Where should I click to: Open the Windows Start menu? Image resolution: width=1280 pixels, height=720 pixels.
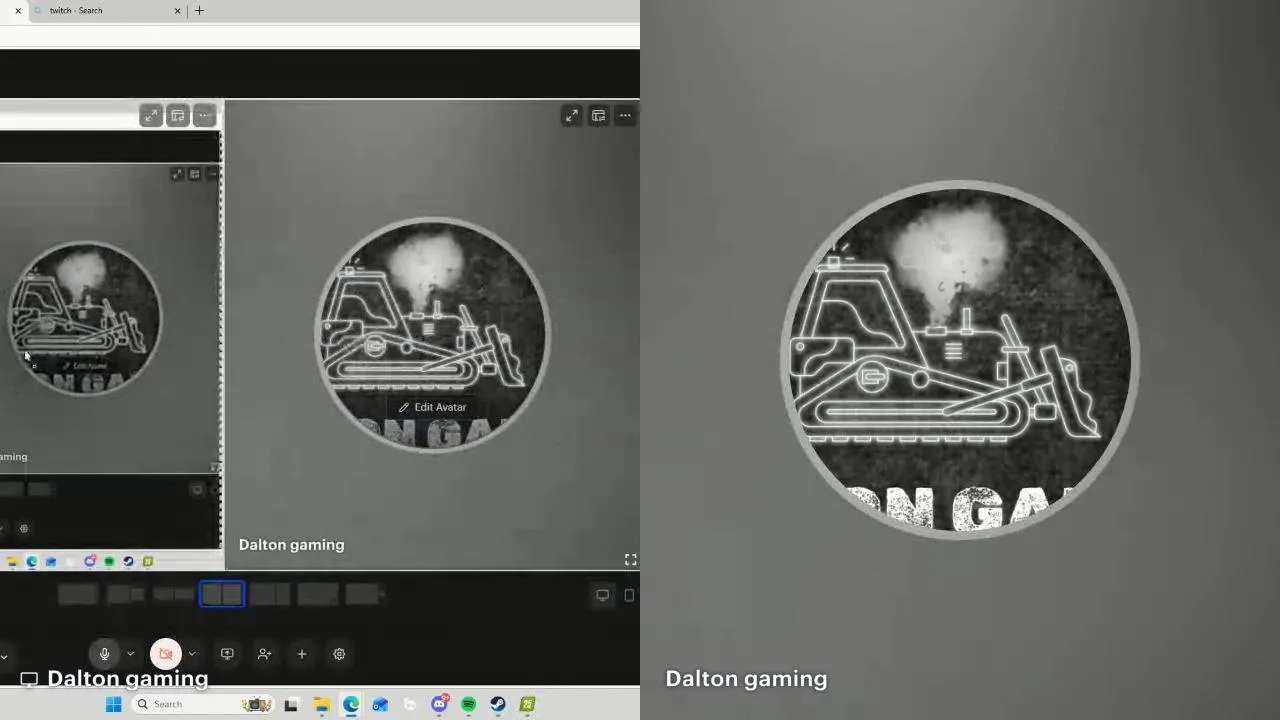114,704
